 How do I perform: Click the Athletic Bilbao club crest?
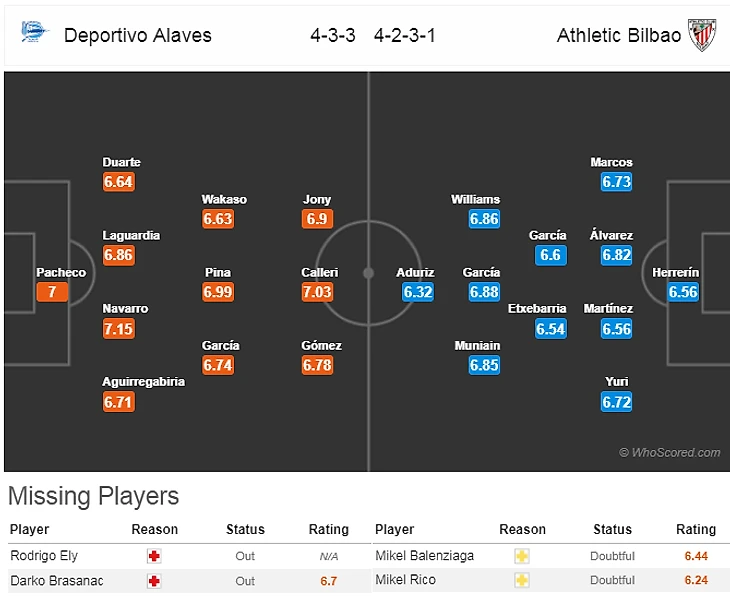click(x=703, y=35)
